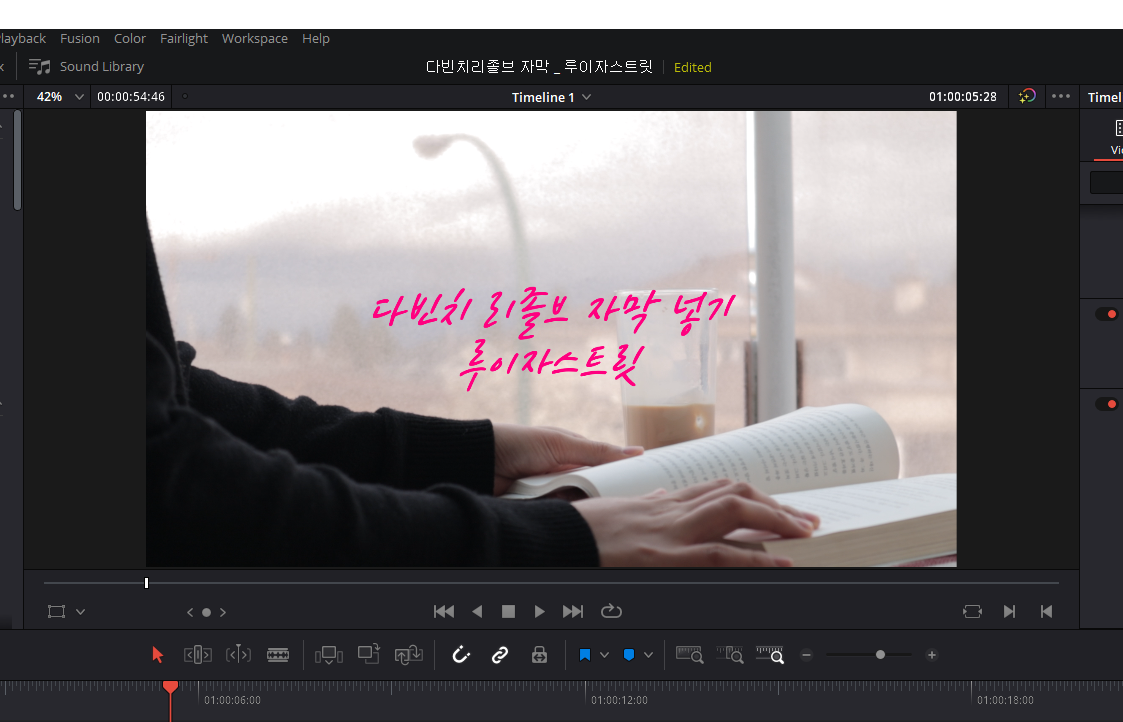Open the 42% viewer zoom dropdown
The image size is (1123, 722).
pyautogui.click(x=60, y=97)
